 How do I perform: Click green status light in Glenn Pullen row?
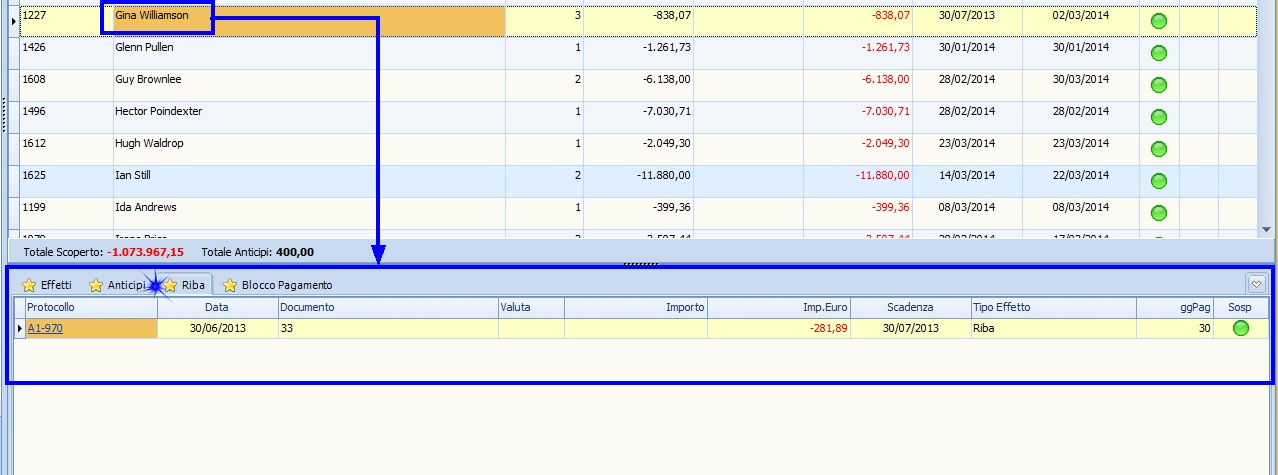point(1159,53)
